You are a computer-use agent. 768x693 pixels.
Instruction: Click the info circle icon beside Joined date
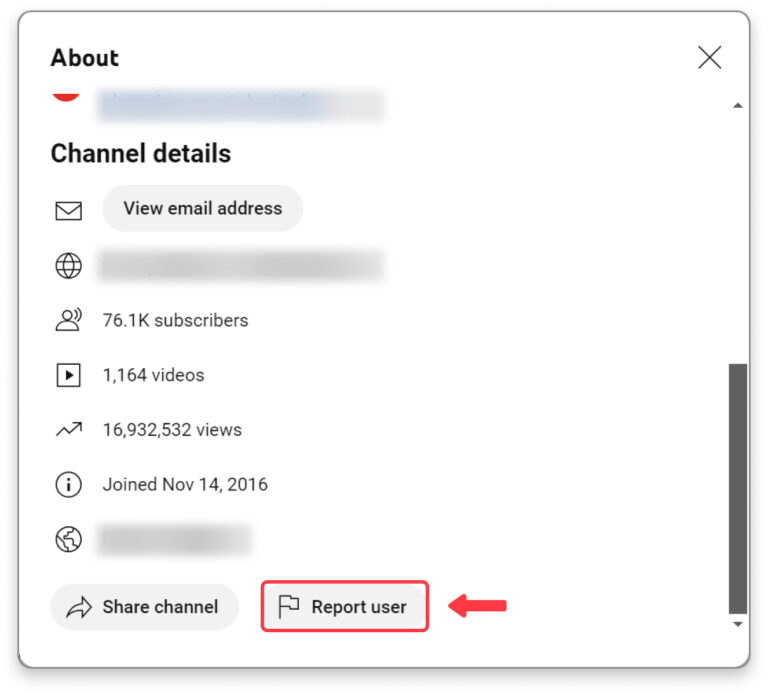point(68,485)
